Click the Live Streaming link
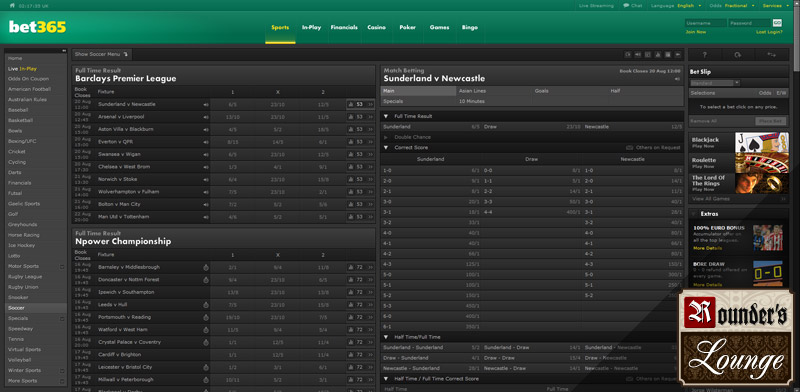The image size is (800, 392). click(x=596, y=6)
